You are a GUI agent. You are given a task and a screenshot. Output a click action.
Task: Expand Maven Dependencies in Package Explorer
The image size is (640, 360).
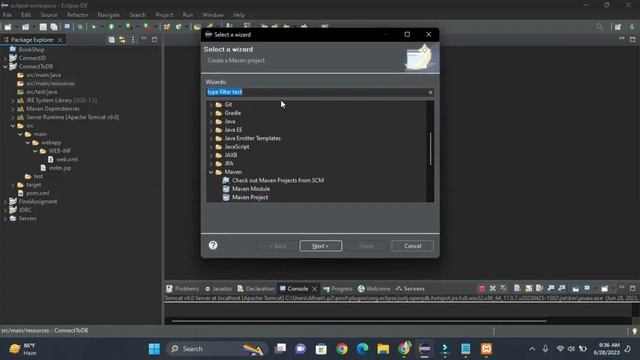point(13,109)
